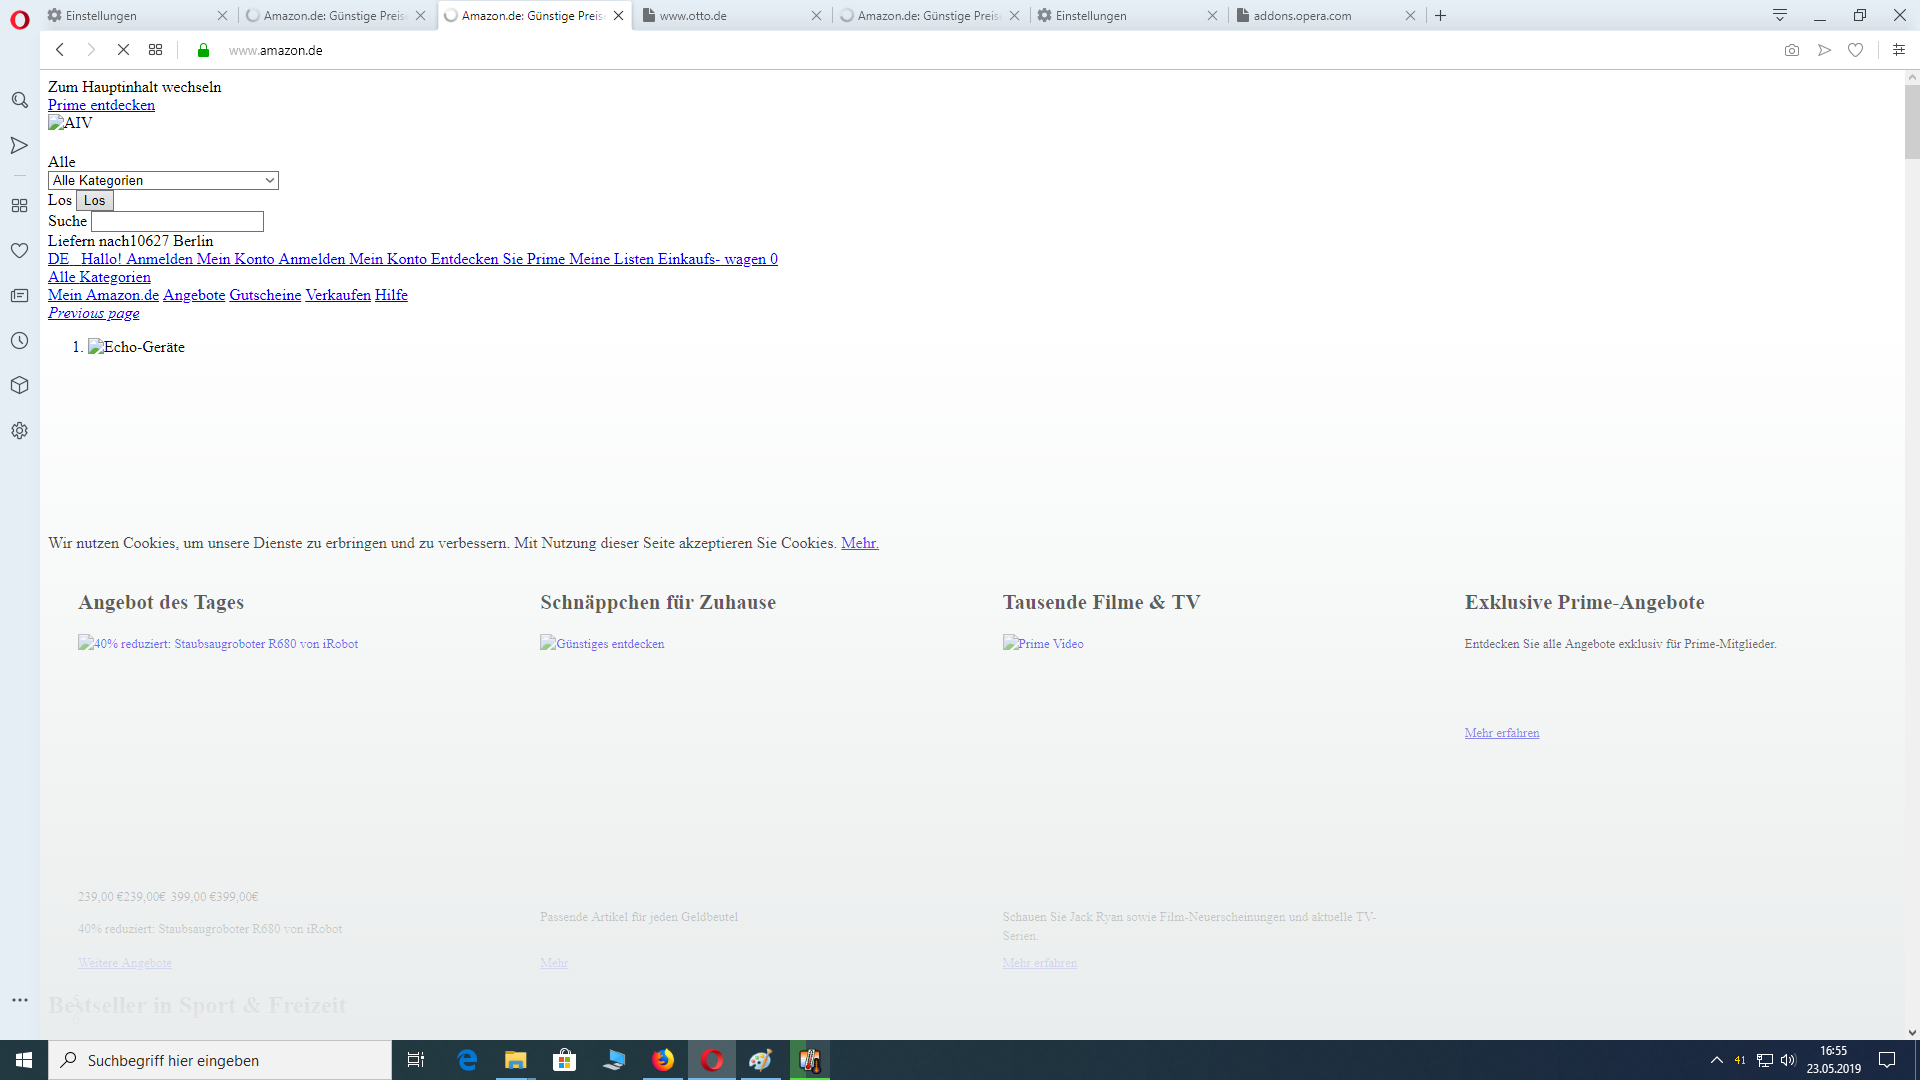Open Windows Start menu

click(x=24, y=1060)
